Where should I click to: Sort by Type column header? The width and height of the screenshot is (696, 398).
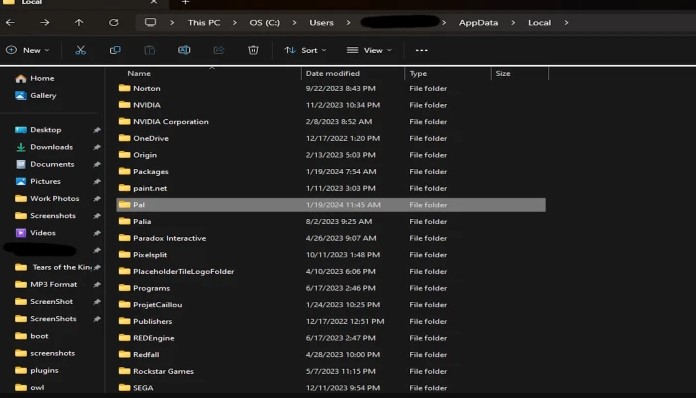tap(418, 73)
